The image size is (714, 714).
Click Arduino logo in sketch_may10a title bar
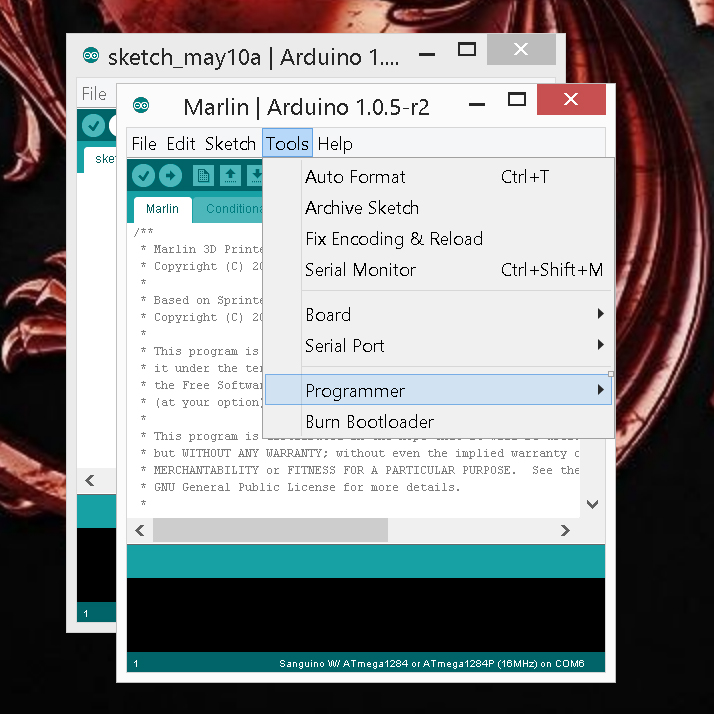tap(91, 56)
